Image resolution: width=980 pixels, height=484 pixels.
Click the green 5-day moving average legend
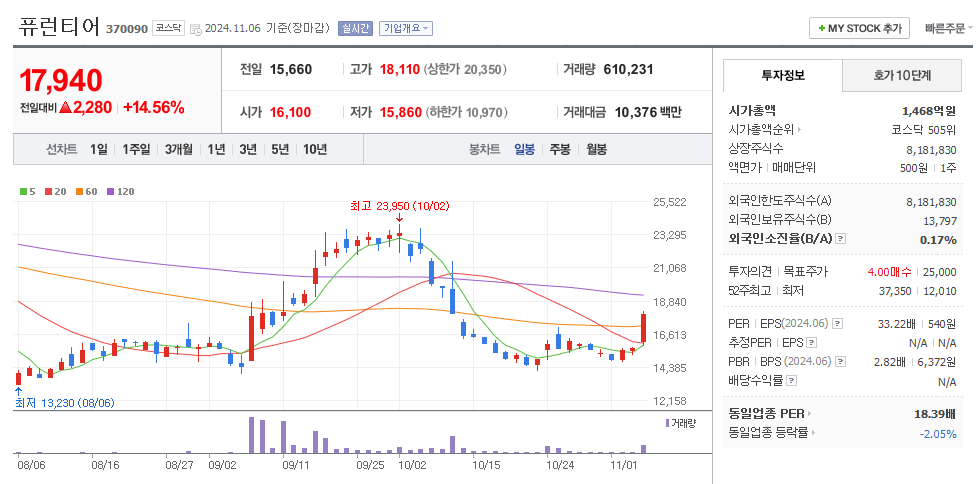click(28, 192)
